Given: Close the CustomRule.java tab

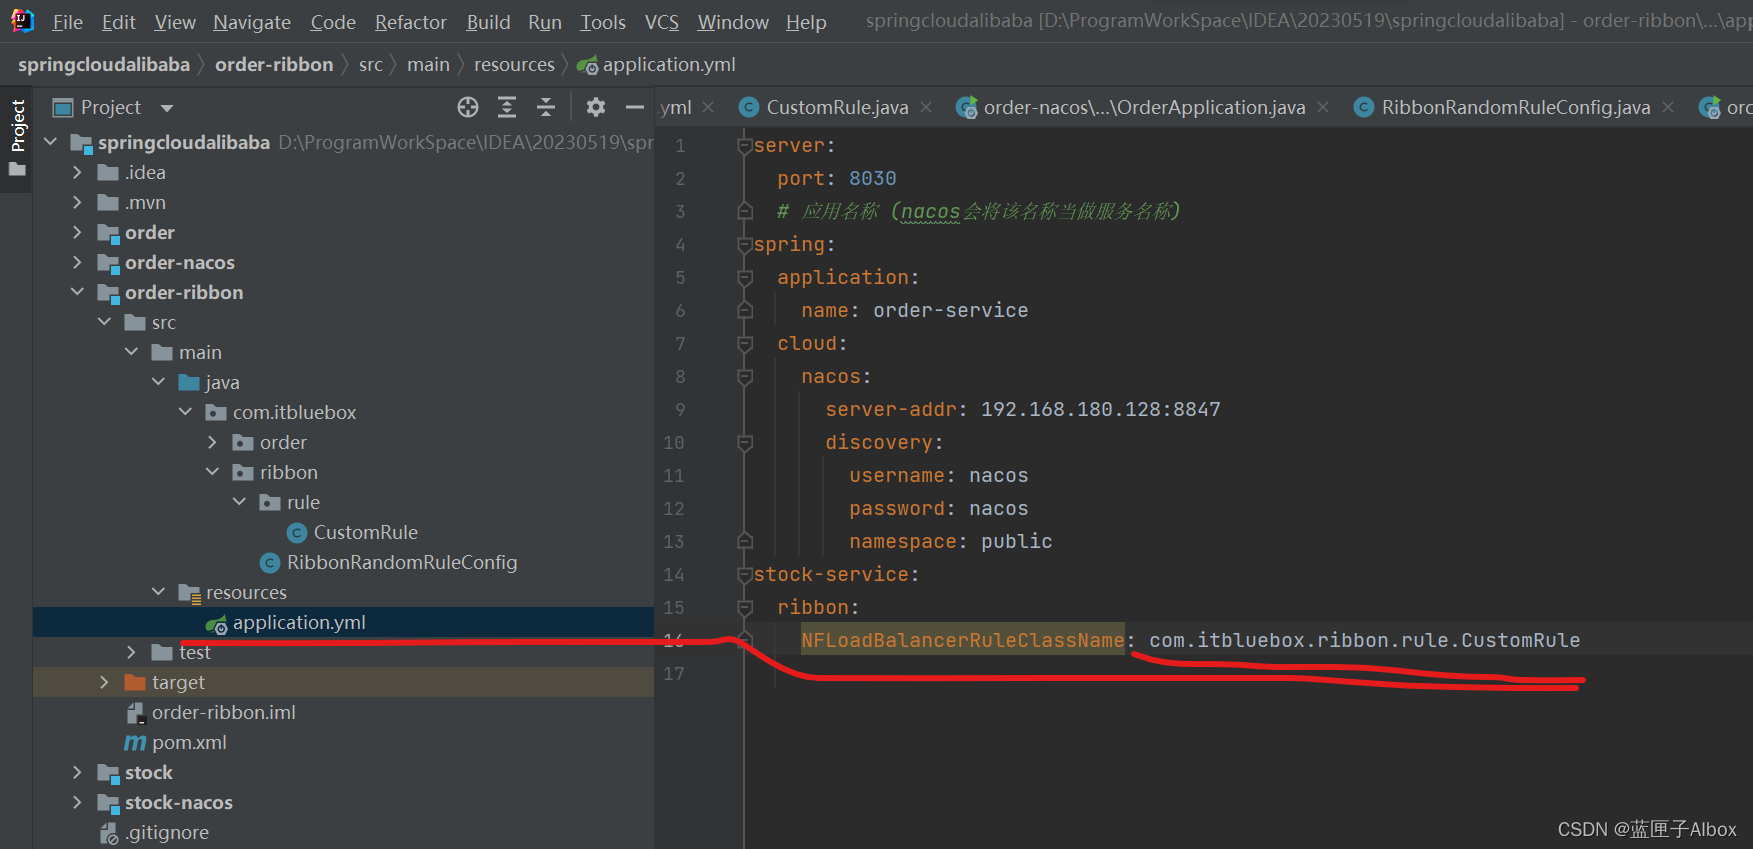Looking at the screenshot, I should [x=926, y=107].
